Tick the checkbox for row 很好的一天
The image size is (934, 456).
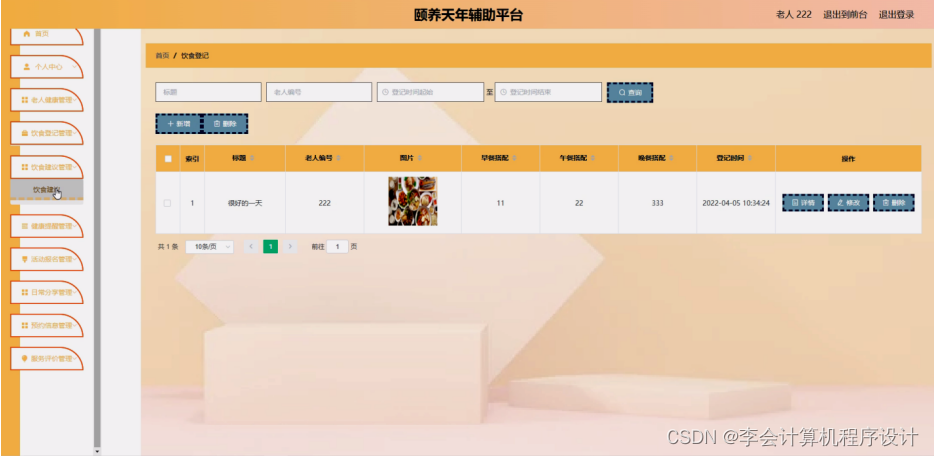point(167,203)
